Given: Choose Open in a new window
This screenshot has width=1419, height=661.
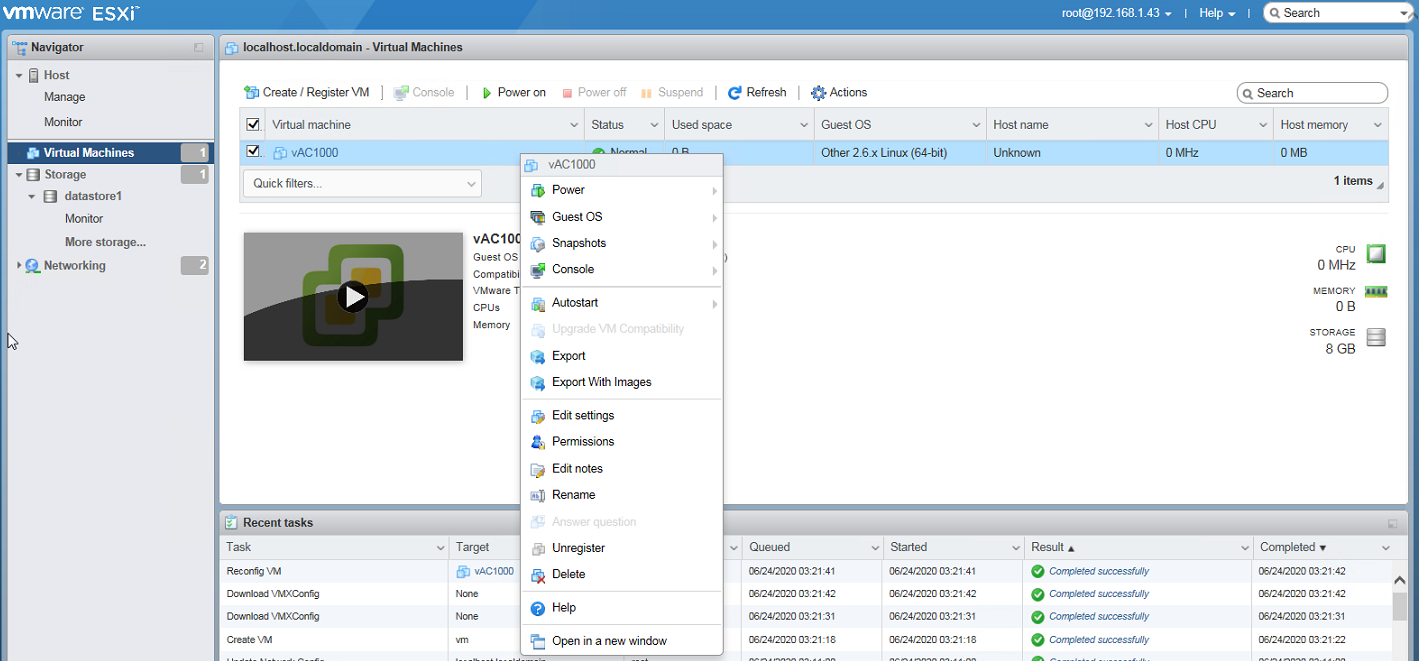Looking at the screenshot, I should (x=622, y=641).
